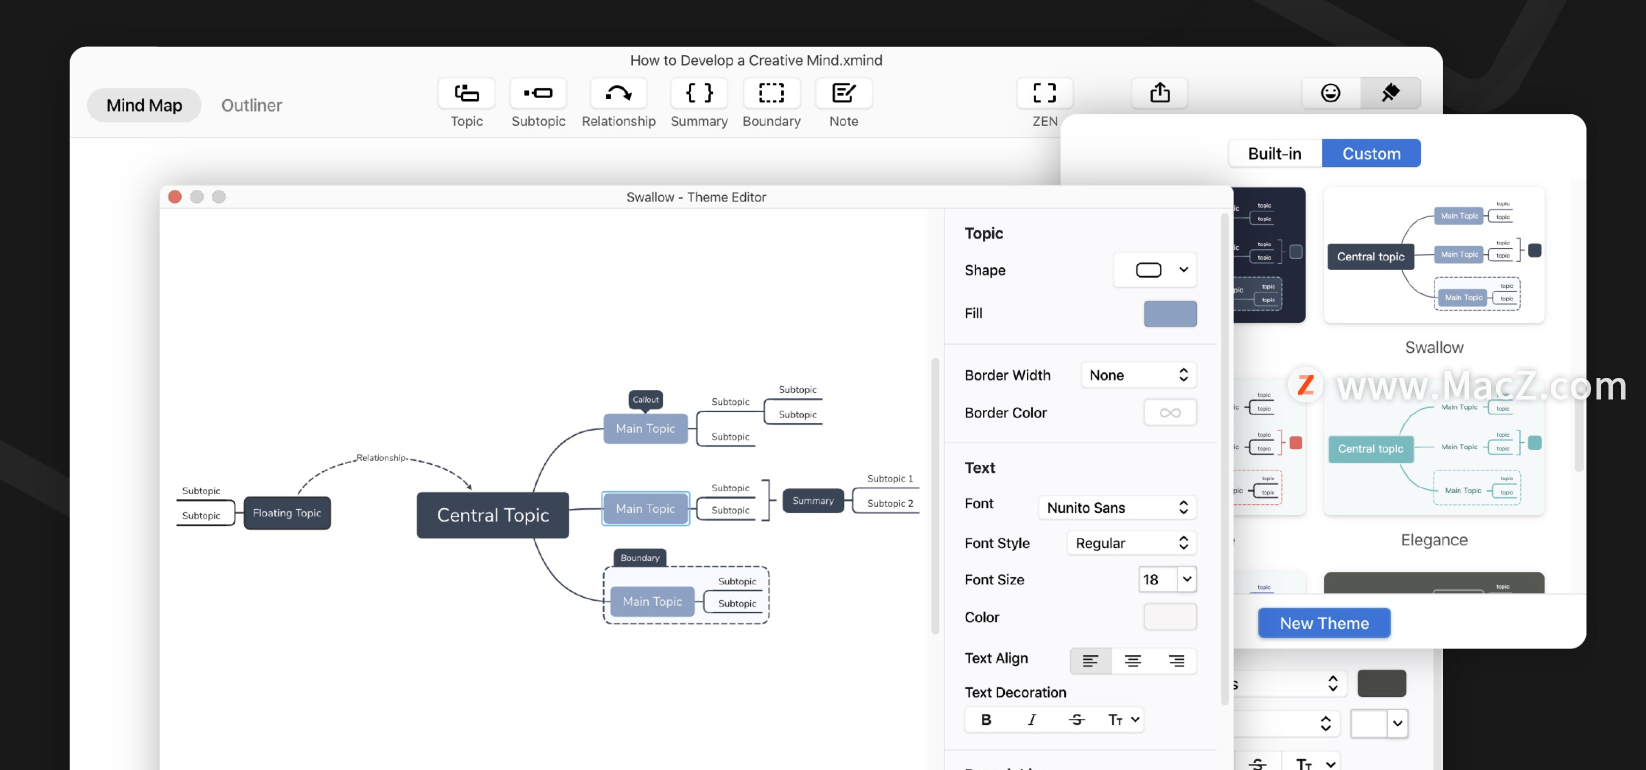Open the format pin panel
Image resolution: width=1646 pixels, height=770 pixels.
1390,93
